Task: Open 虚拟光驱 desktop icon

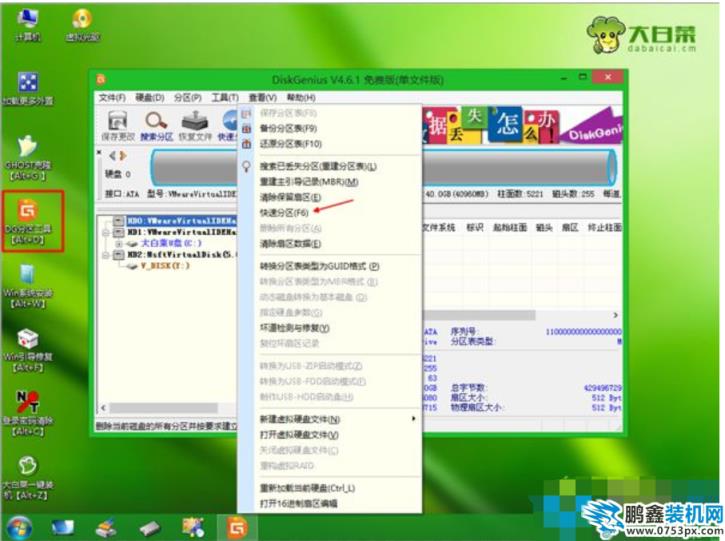Action: pyautogui.click(x=82, y=25)
